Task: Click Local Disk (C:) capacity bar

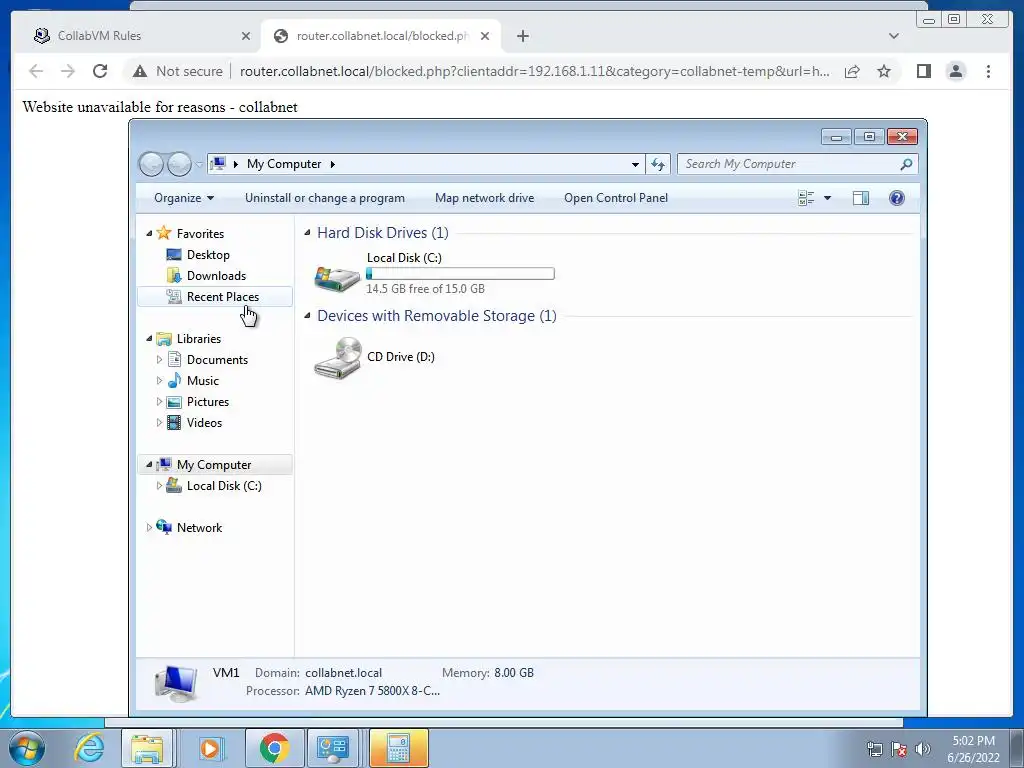Action: click(x=460, y=274)
